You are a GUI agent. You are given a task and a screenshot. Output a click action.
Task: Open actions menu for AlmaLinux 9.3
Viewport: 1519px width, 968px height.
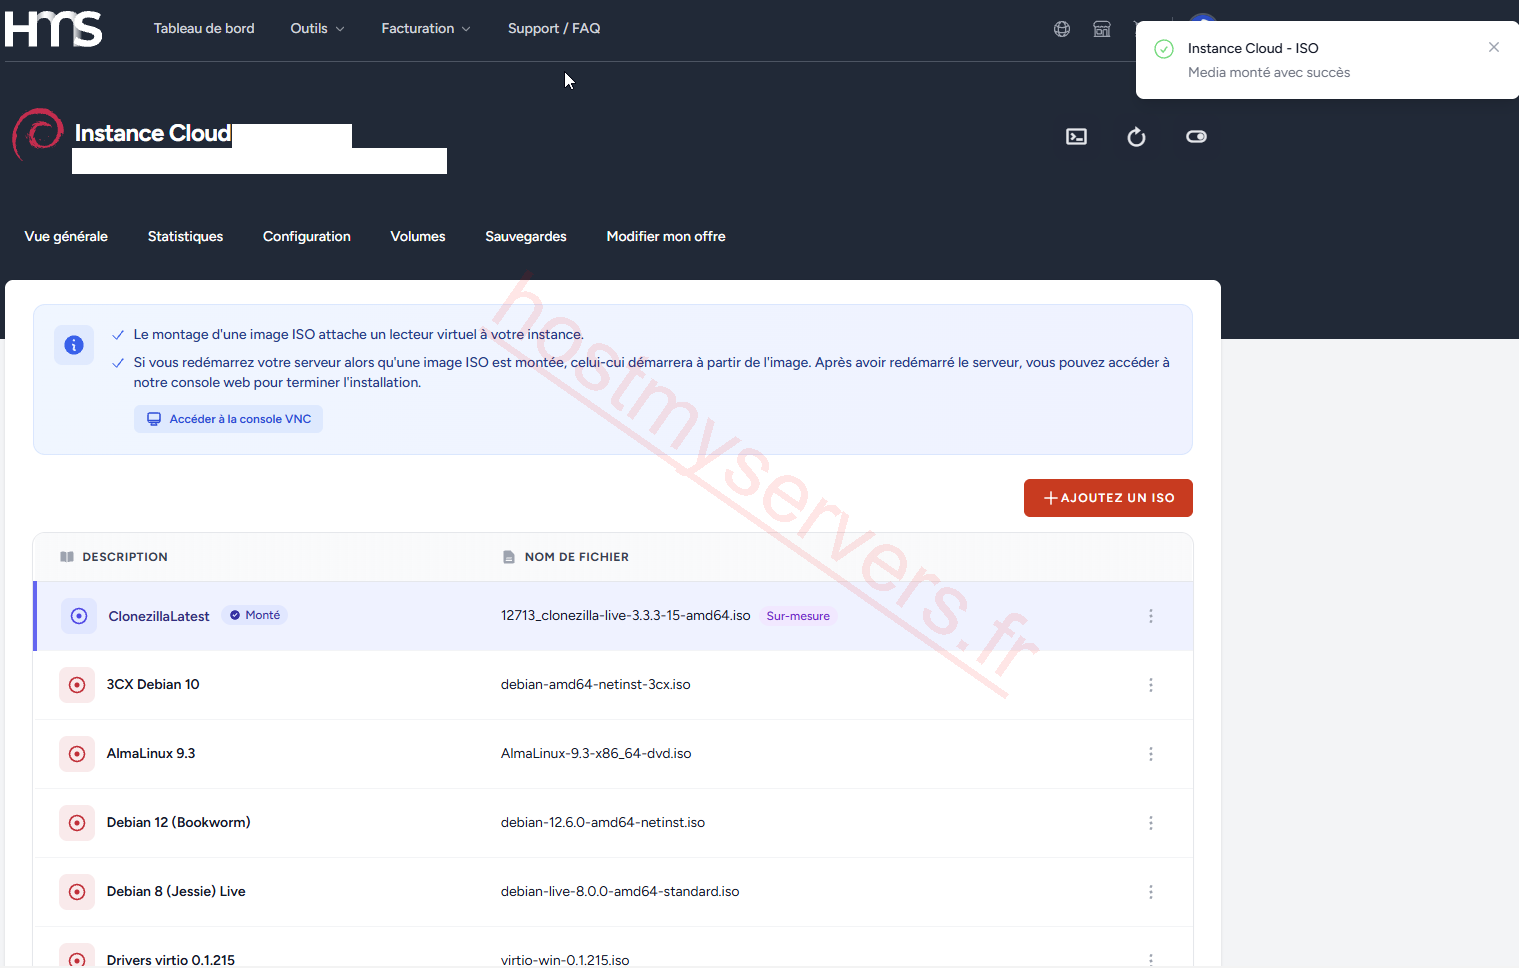click(x=1151, y=754)
